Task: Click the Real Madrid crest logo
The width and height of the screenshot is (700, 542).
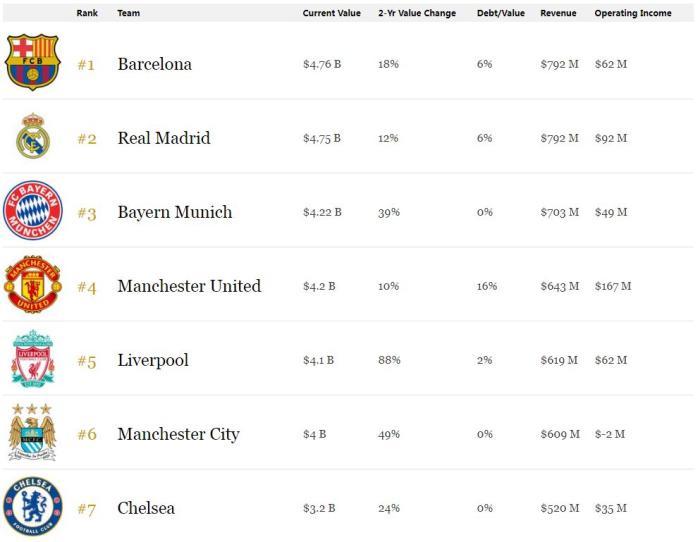Action: pos(33,137)
